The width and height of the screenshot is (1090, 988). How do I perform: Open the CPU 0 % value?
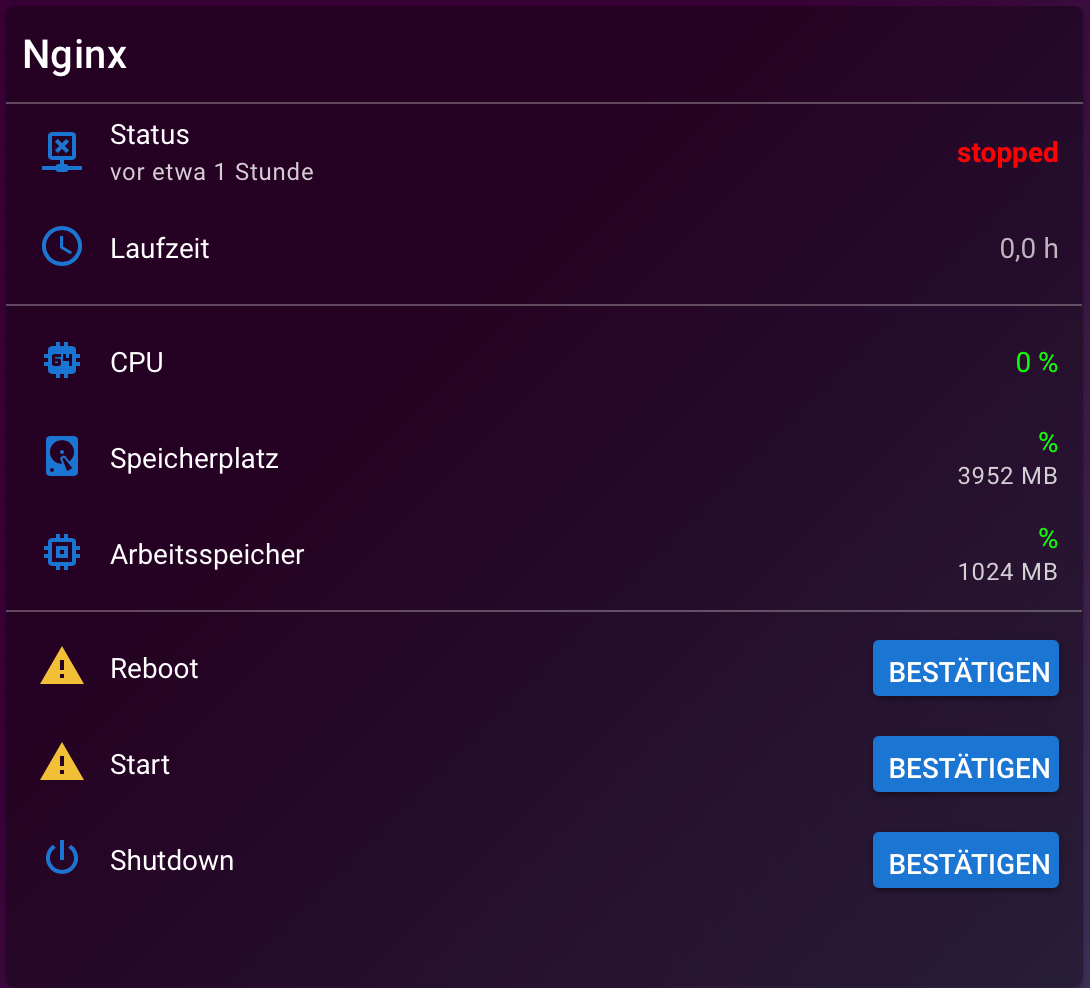[x=1036, y=362]
